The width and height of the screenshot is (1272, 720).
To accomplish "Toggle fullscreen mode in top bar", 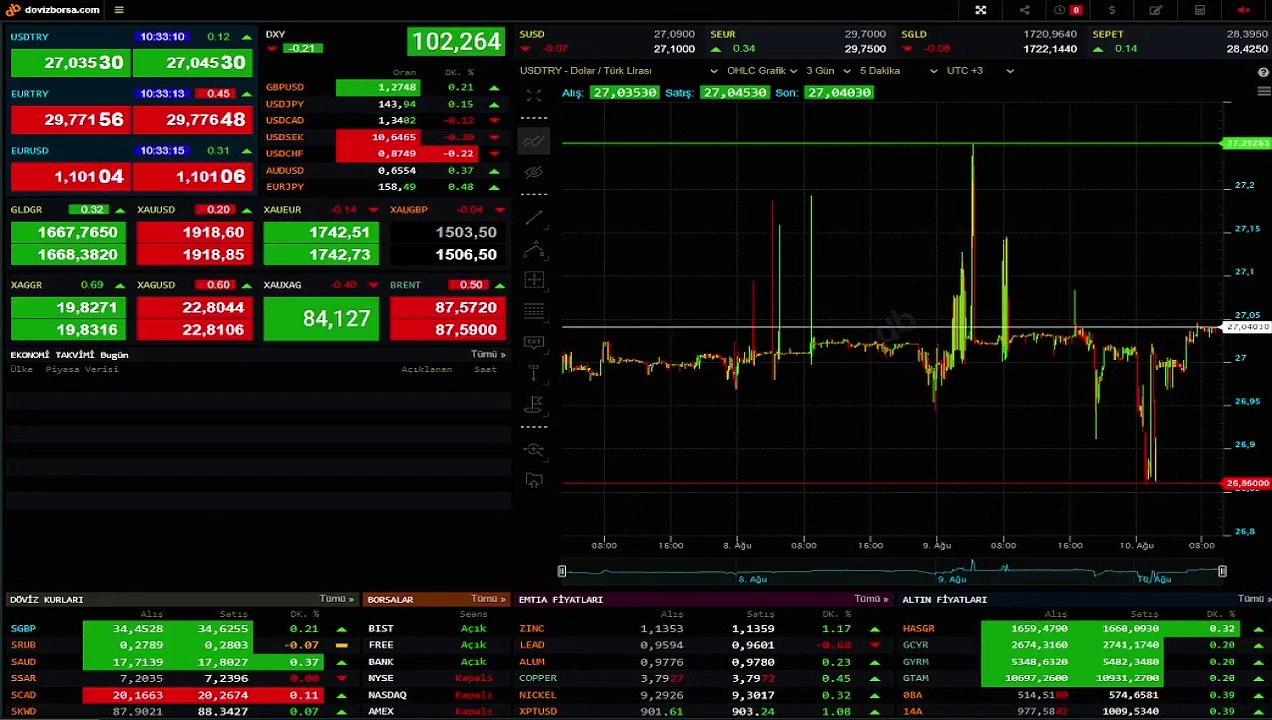I will [981, 10].
